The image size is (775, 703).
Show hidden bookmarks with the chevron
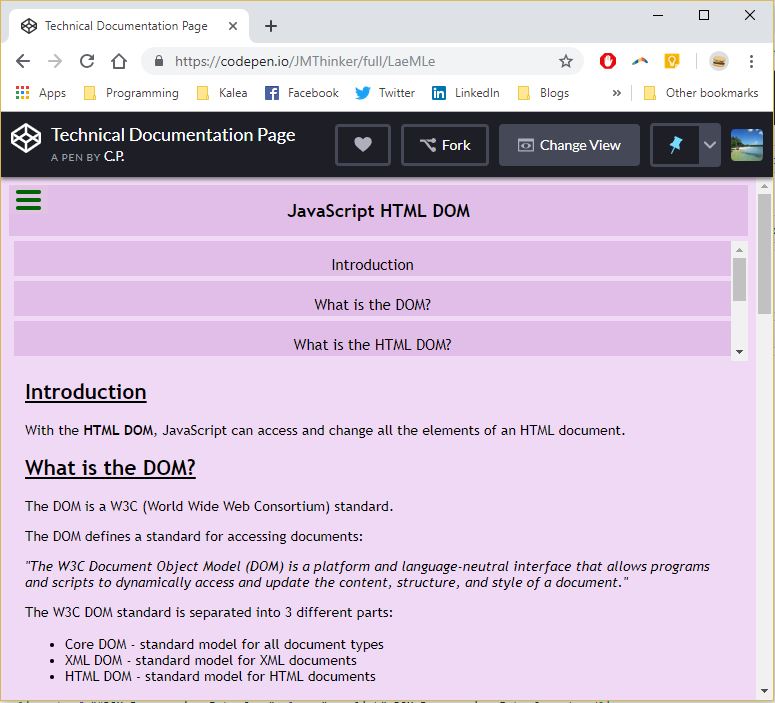click(x=616, y=93)
